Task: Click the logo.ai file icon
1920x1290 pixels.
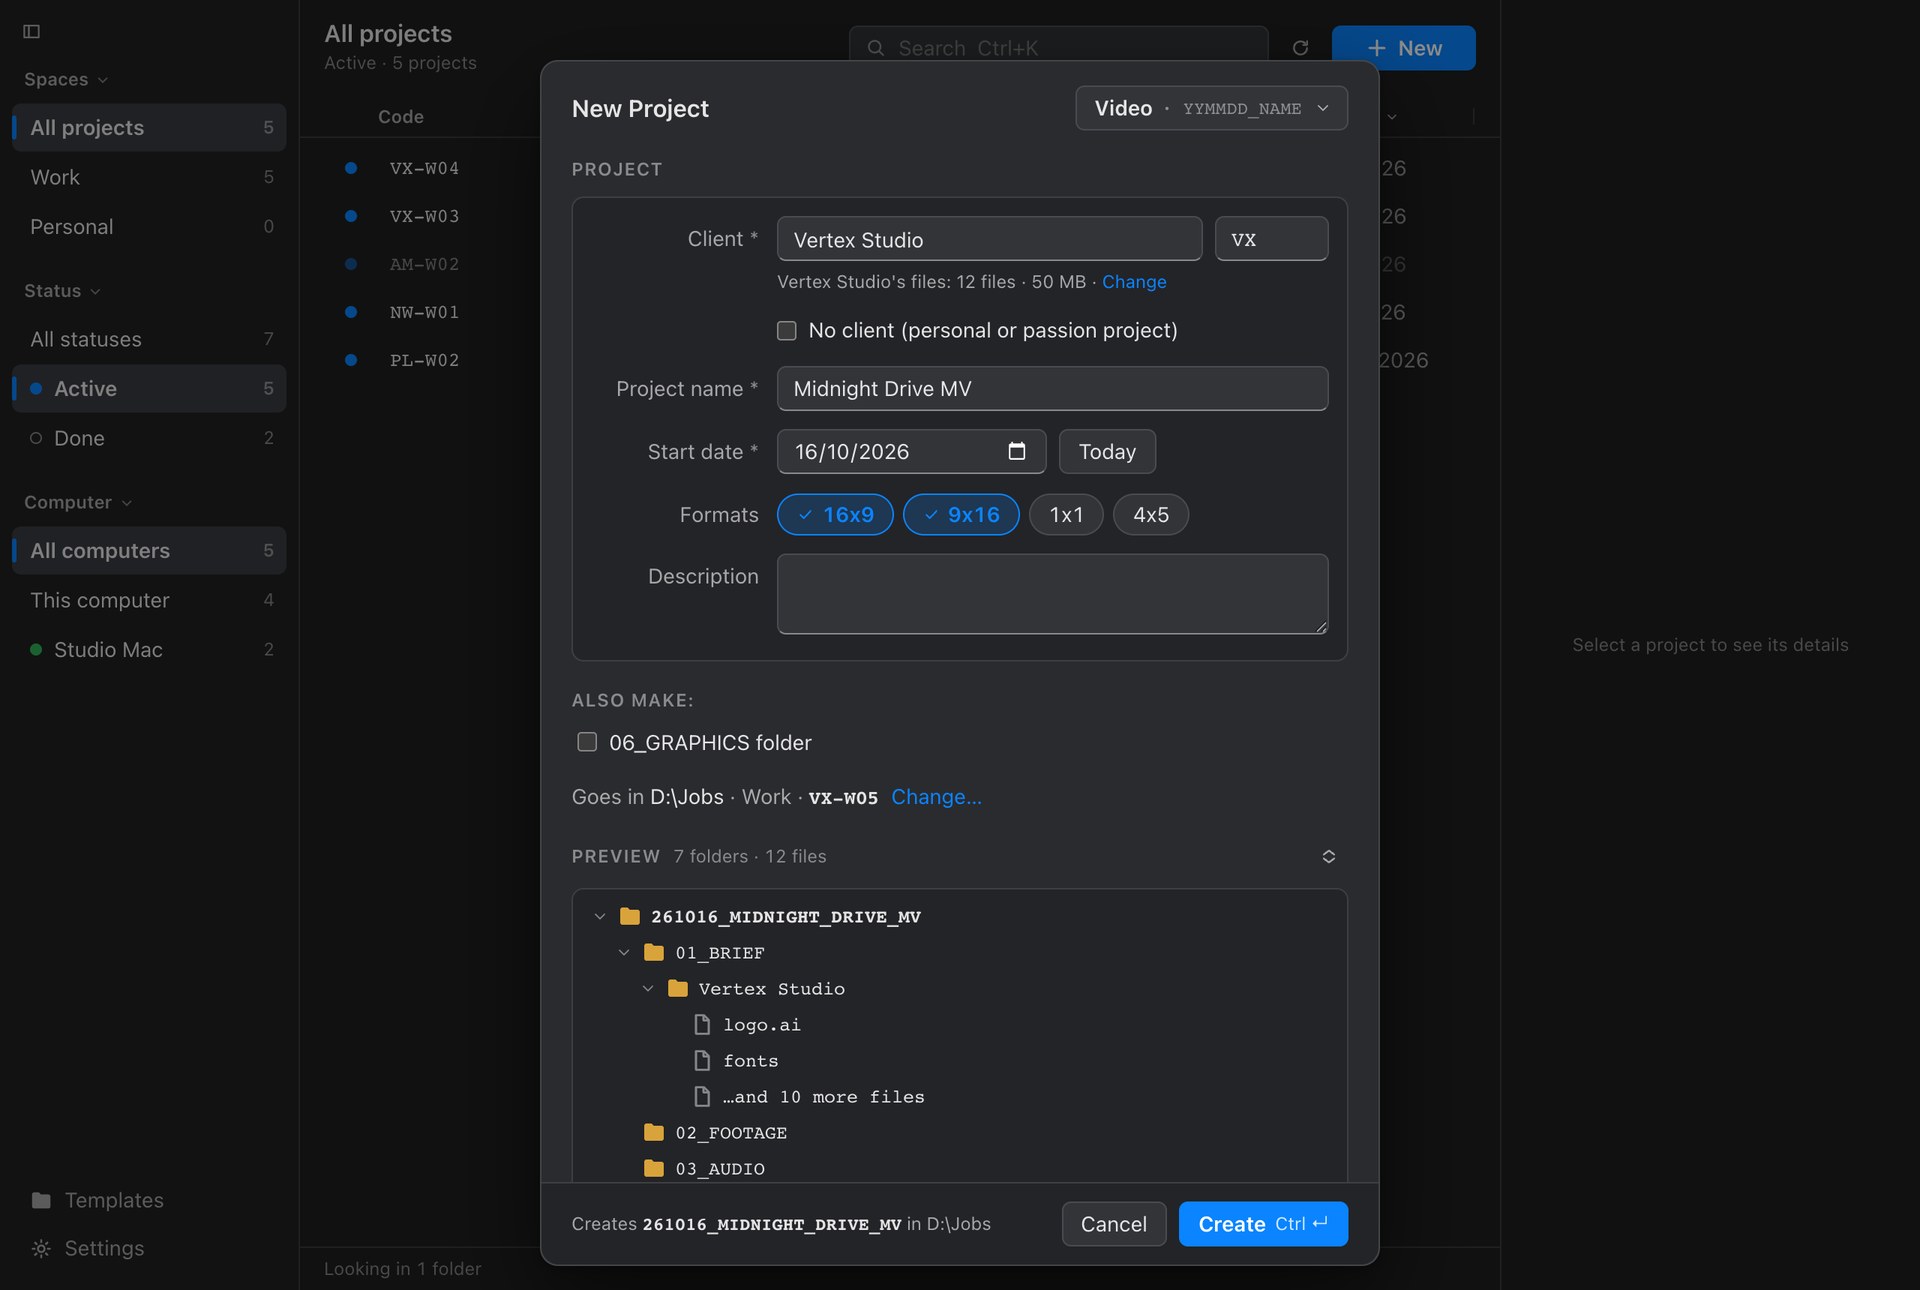Action: (702, 1024)
